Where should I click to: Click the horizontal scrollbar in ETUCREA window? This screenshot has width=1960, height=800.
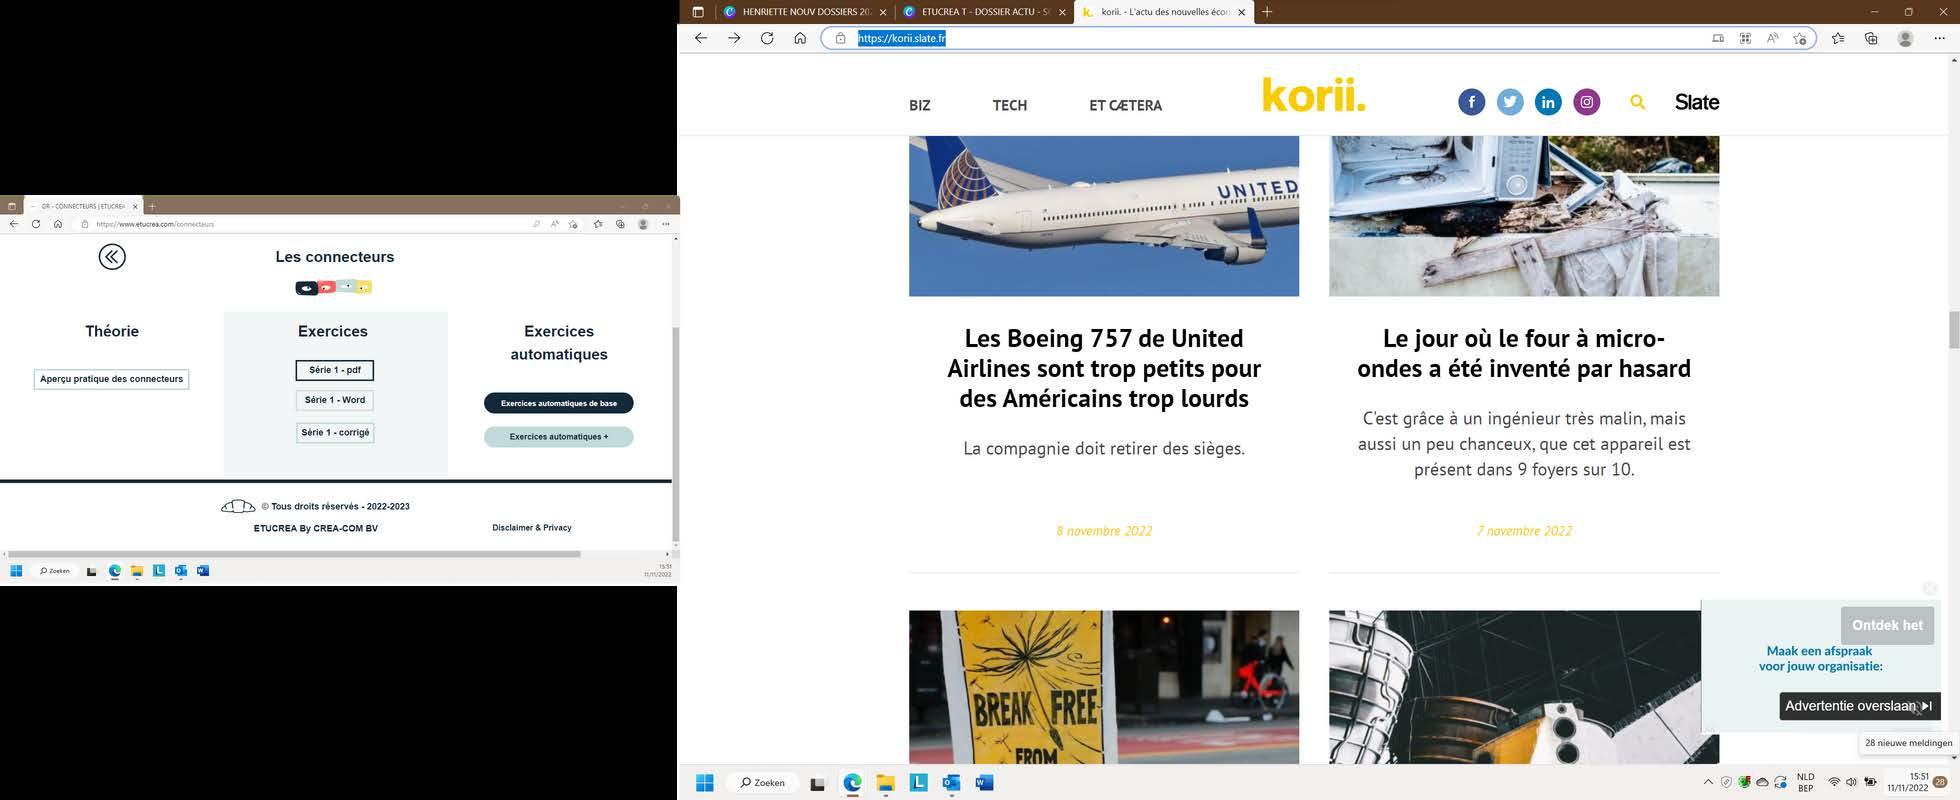click(294, 554)
